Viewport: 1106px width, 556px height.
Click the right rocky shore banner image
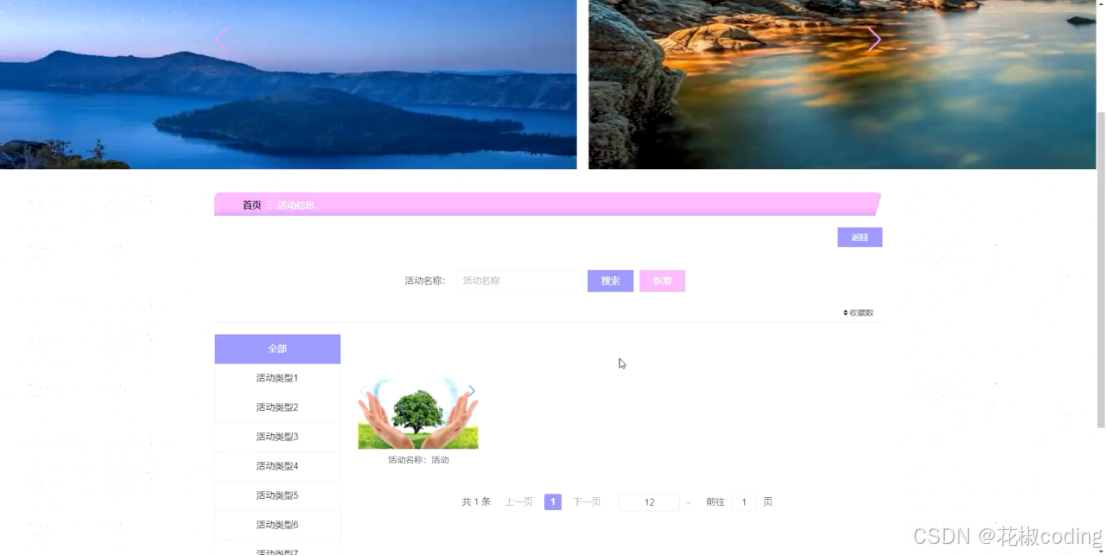(x=842, y=84)
